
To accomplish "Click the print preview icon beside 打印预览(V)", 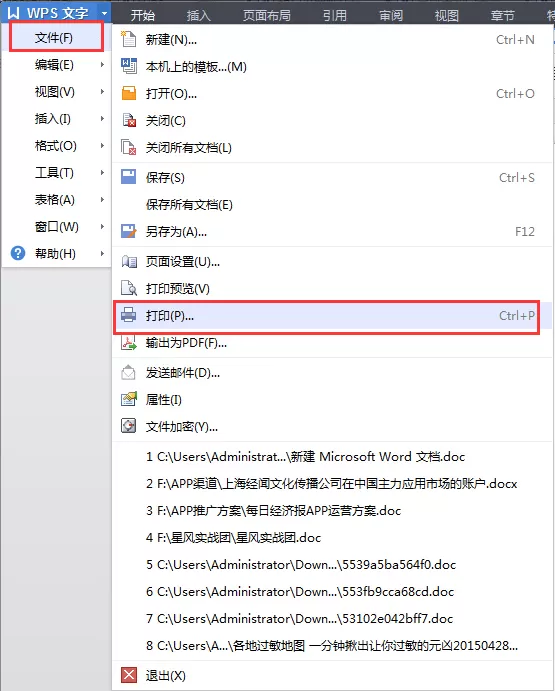I will (x=129, y=289).
